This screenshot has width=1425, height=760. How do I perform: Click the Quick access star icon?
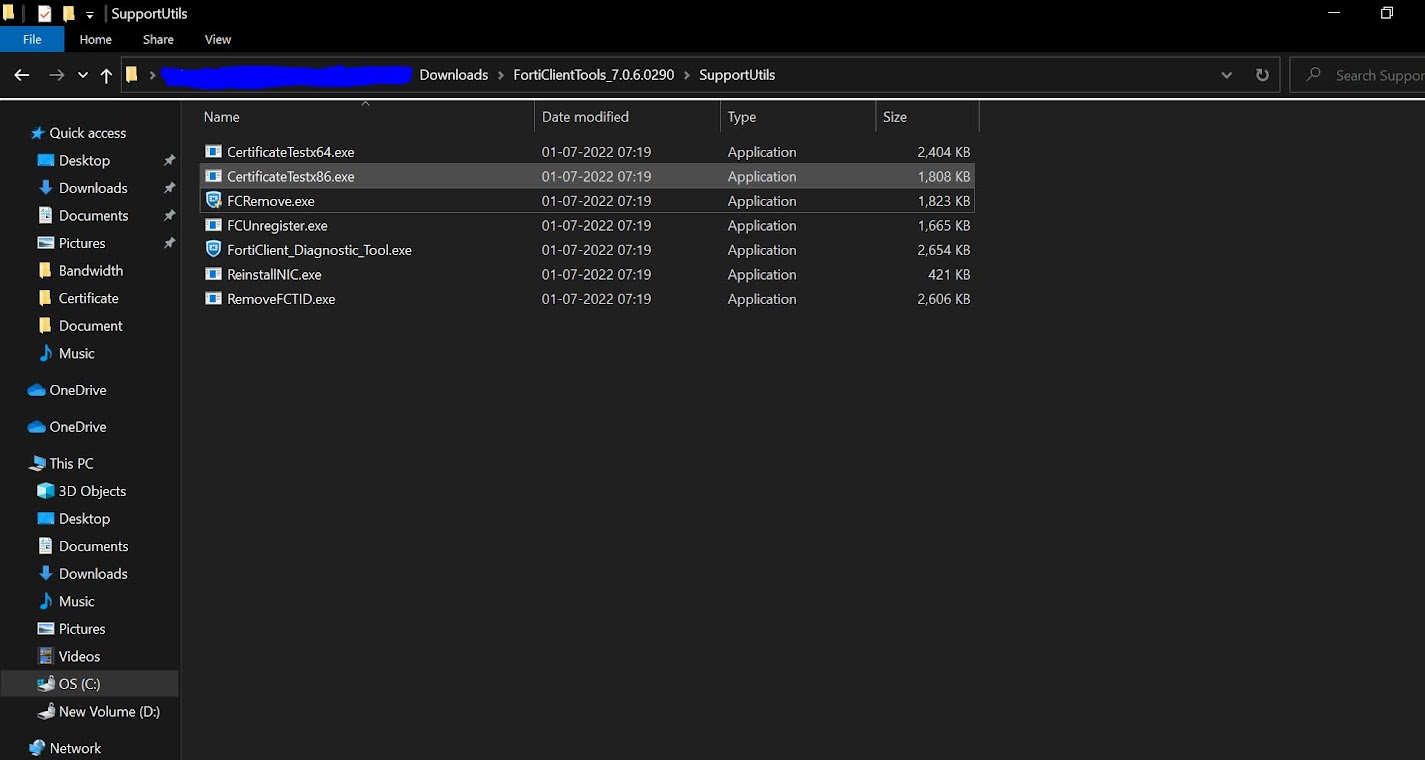tap(37, 133)
